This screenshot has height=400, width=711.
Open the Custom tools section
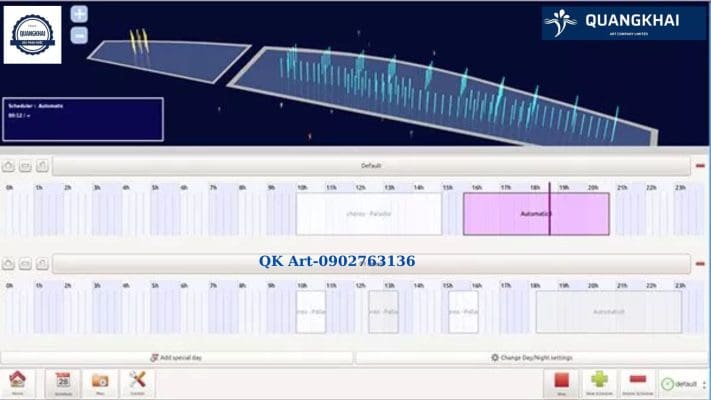tap(137, 383)
